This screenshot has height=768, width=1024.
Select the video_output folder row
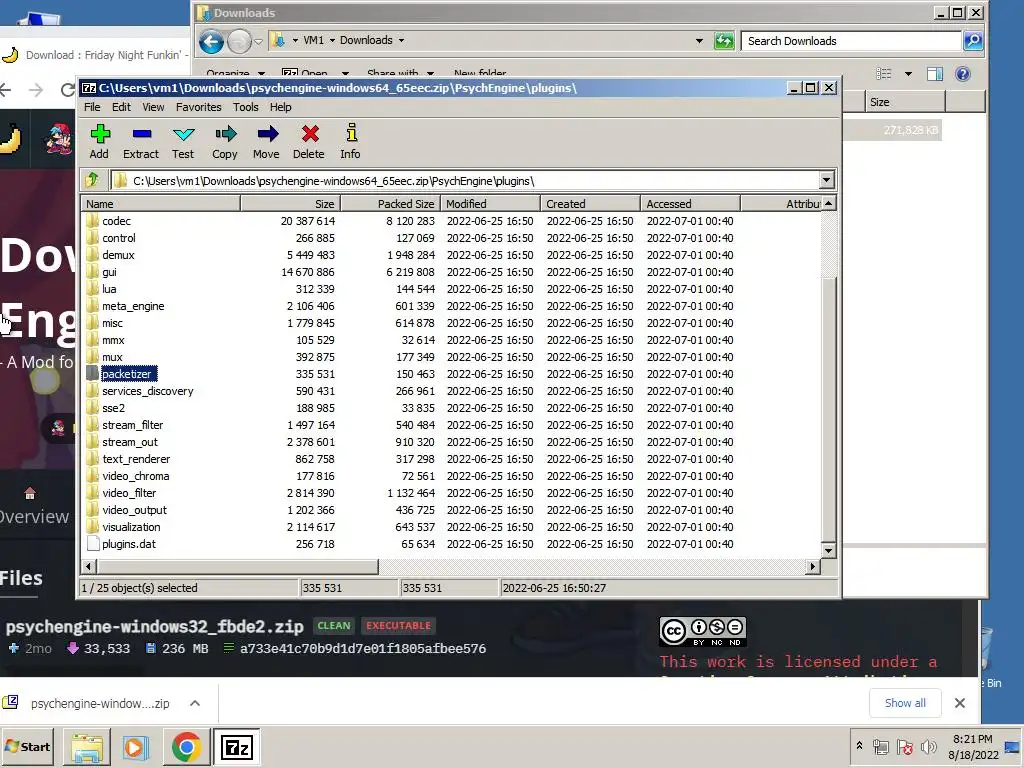coord(451,509)
